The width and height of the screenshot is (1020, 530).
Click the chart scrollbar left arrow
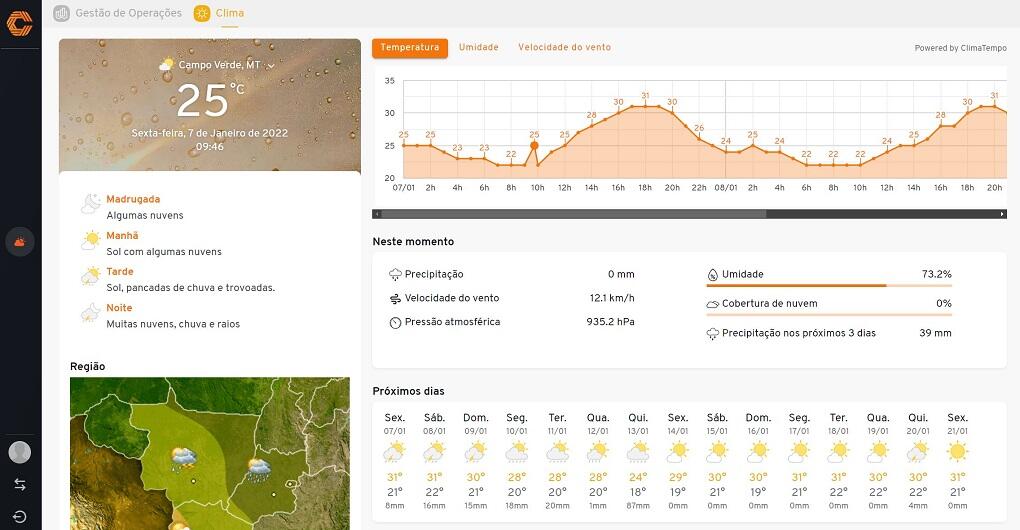tap(377, 214)
